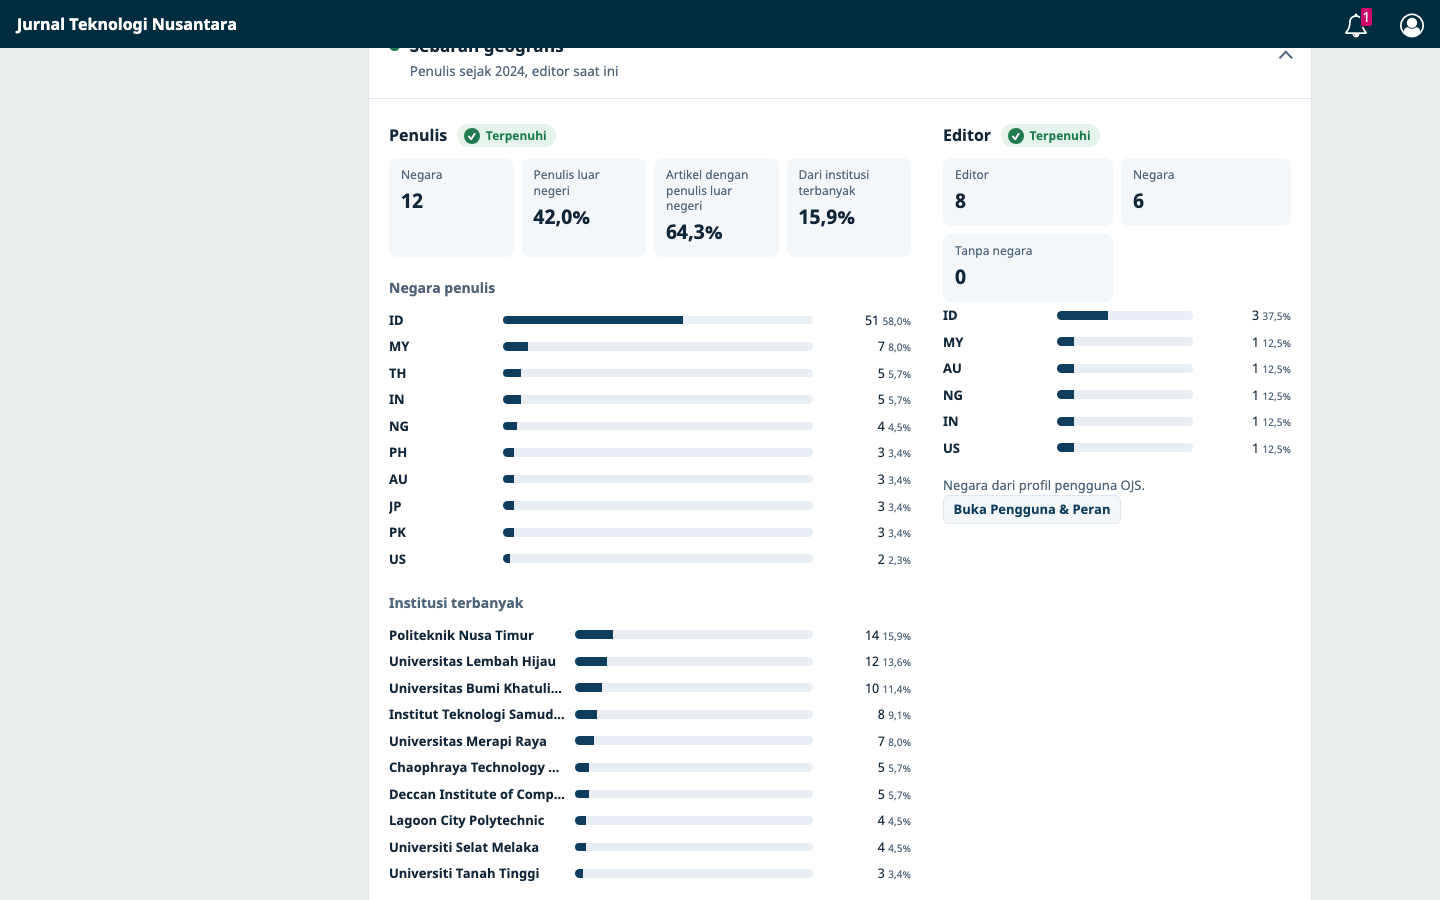Click the Editor count card showing 8
The width and height of the screenshot is (1440, 900).
pyautogui.click(x=1028, y=192)
